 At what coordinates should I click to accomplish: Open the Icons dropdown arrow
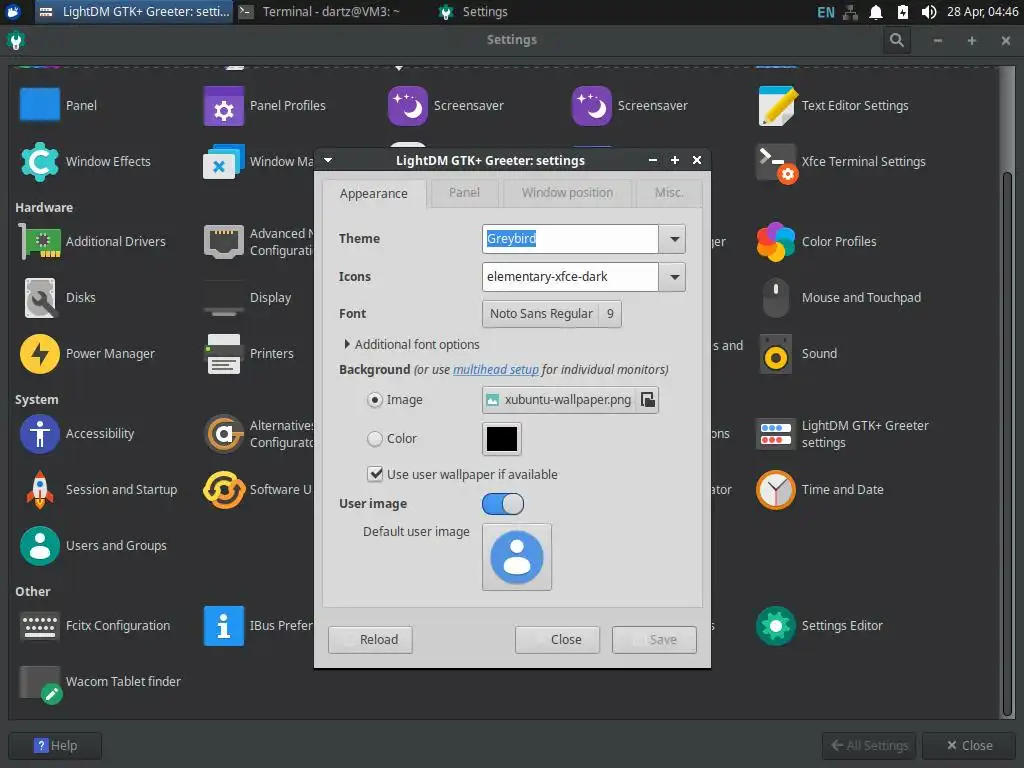point(674,277)
